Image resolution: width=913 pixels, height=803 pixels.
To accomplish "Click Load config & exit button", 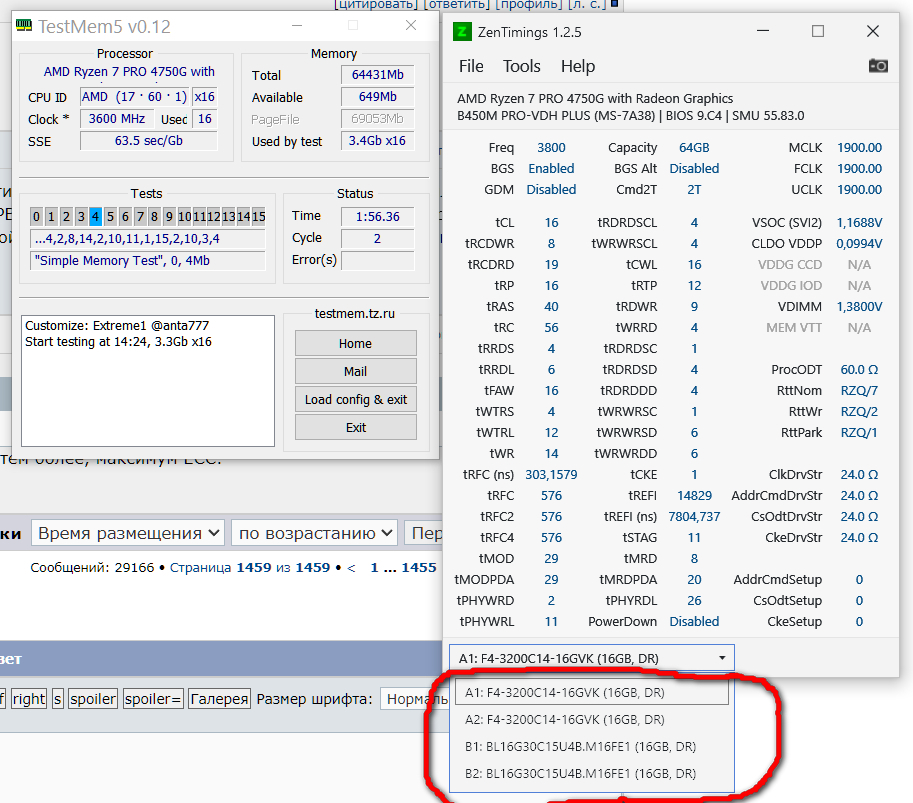I will 355,399.
